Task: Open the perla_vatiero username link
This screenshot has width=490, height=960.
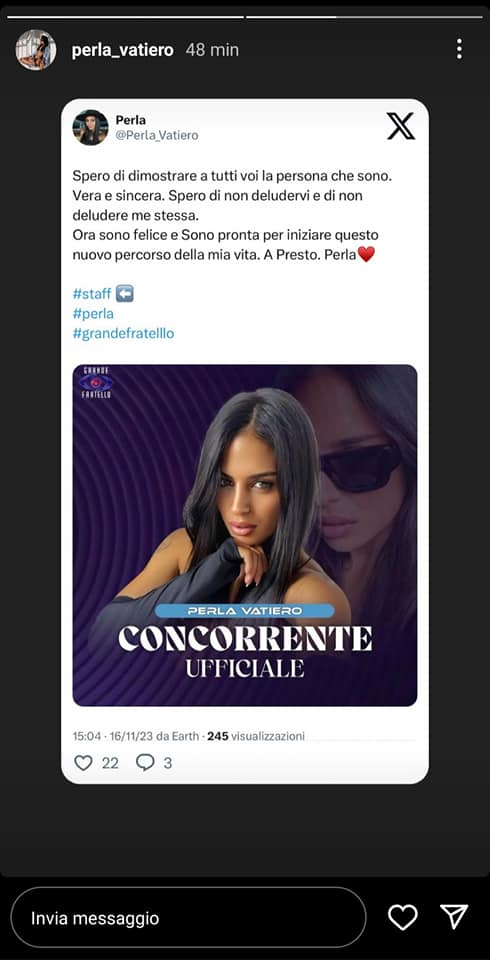Action: pyautogui.click(x=122, y=50)
